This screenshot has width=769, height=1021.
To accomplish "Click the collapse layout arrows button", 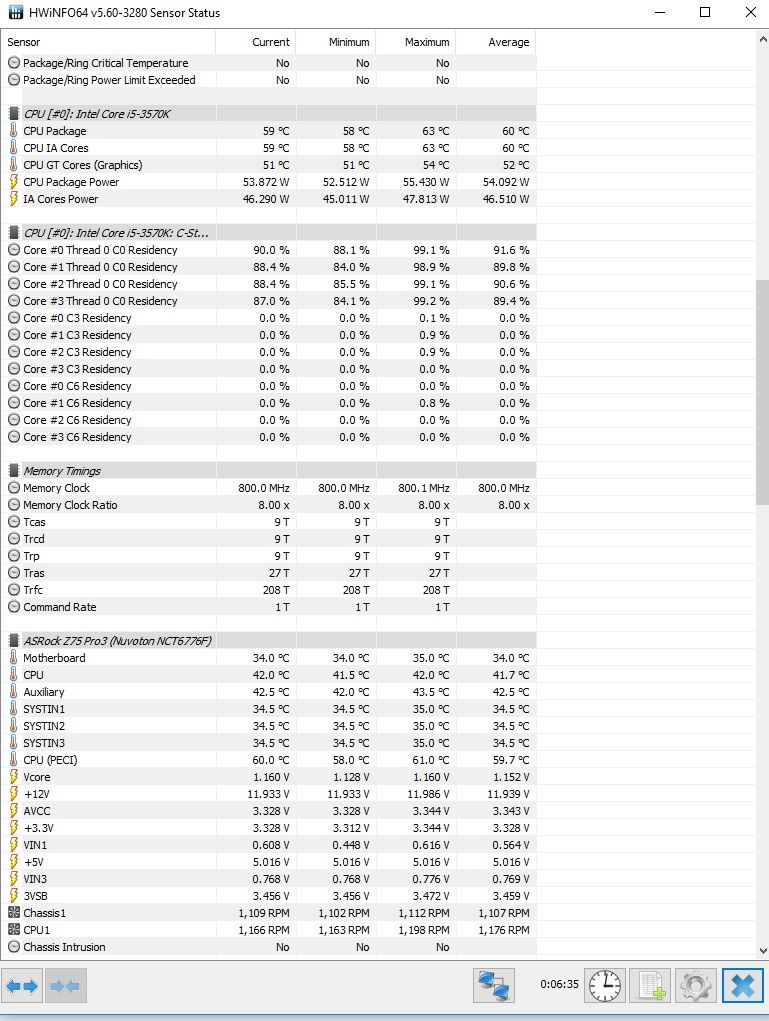I will [x=65, y=986].
